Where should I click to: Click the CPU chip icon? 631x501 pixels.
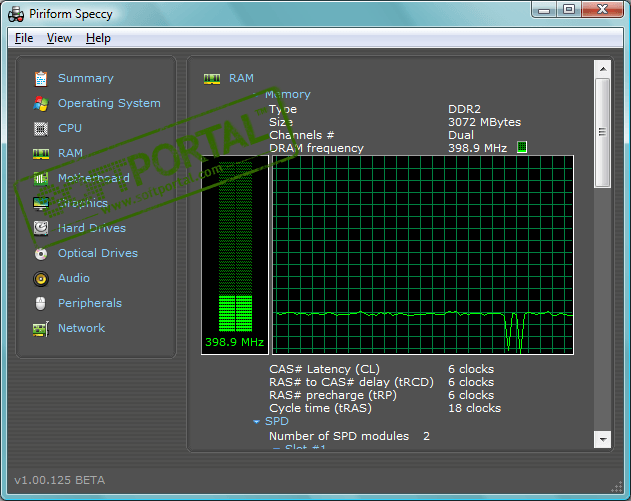41,129
